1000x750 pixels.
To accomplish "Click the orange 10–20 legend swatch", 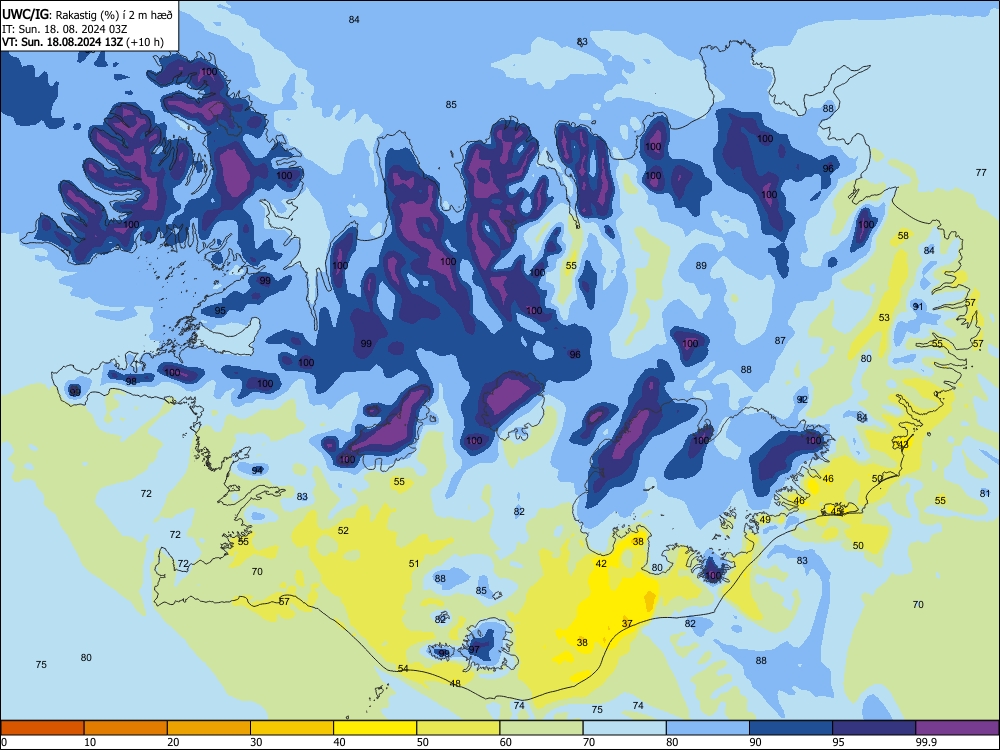I will (x=126, y=728).
